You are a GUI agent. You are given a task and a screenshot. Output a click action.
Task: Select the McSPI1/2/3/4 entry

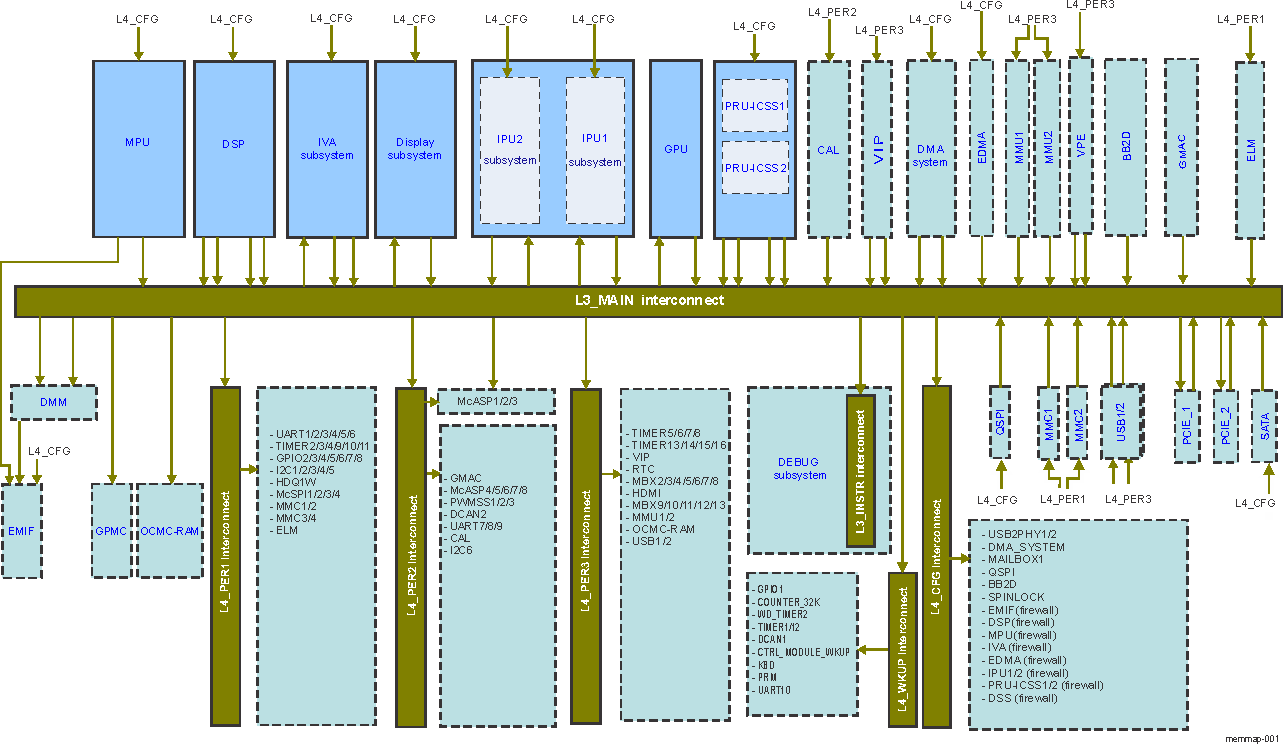(x=309, y=494)
